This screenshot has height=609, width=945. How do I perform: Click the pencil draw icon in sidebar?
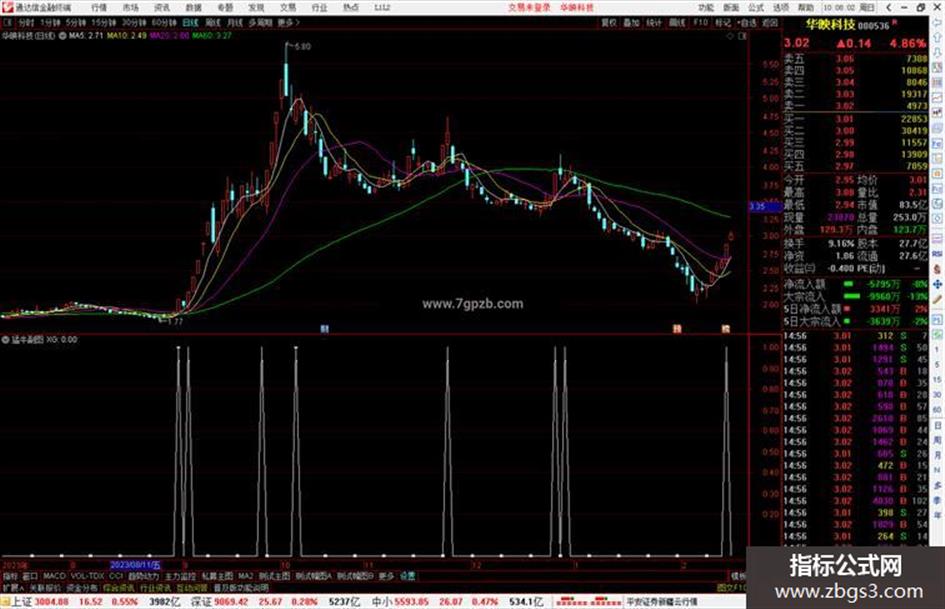(x=937, y=299)
